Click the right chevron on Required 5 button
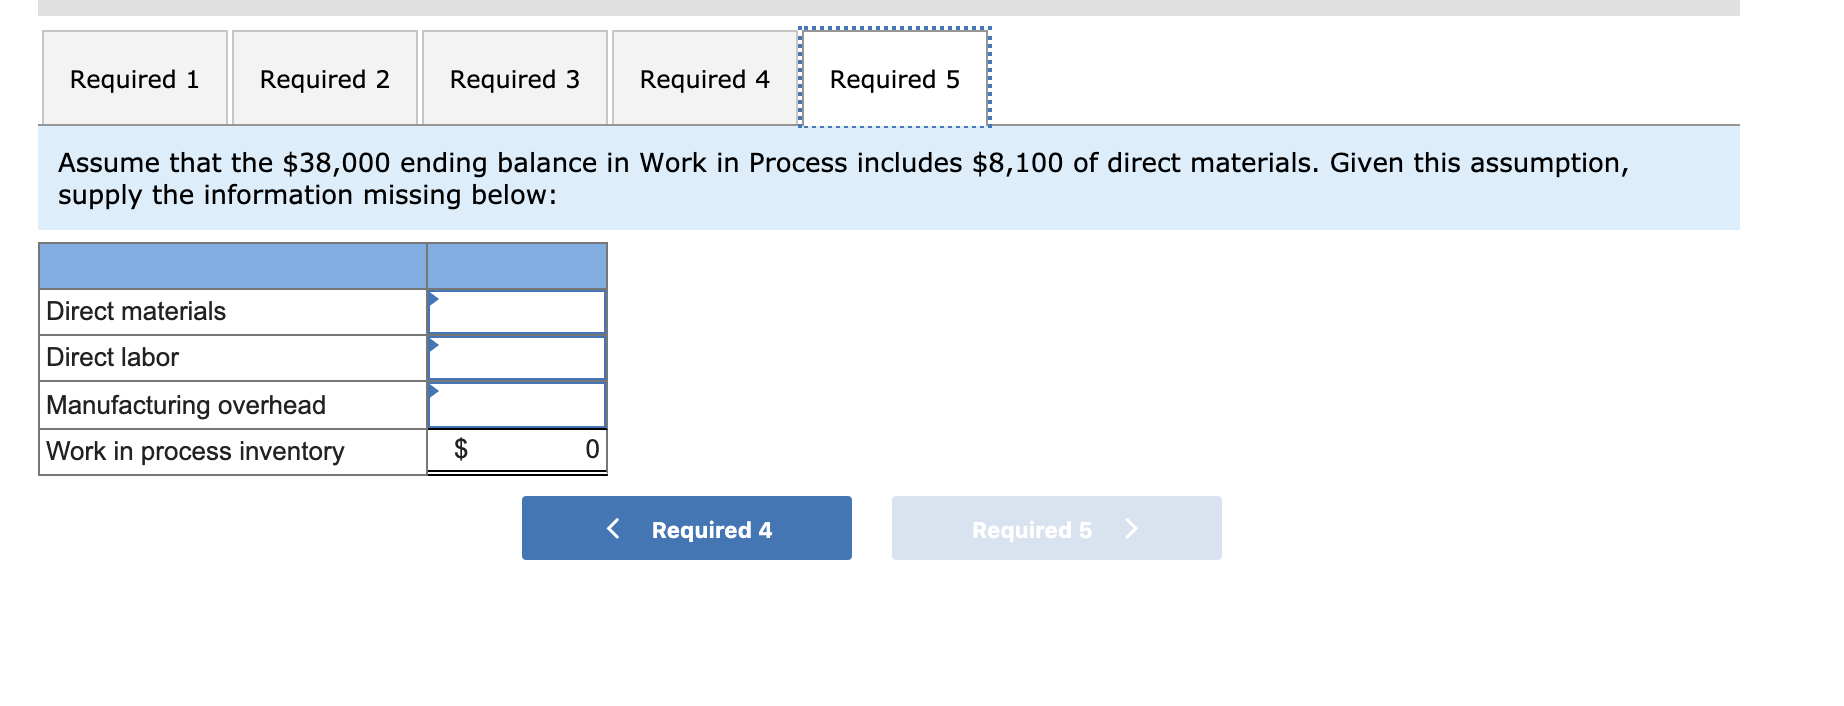The height and width of the screenshot is (706, 1844). pos(1133,529)
